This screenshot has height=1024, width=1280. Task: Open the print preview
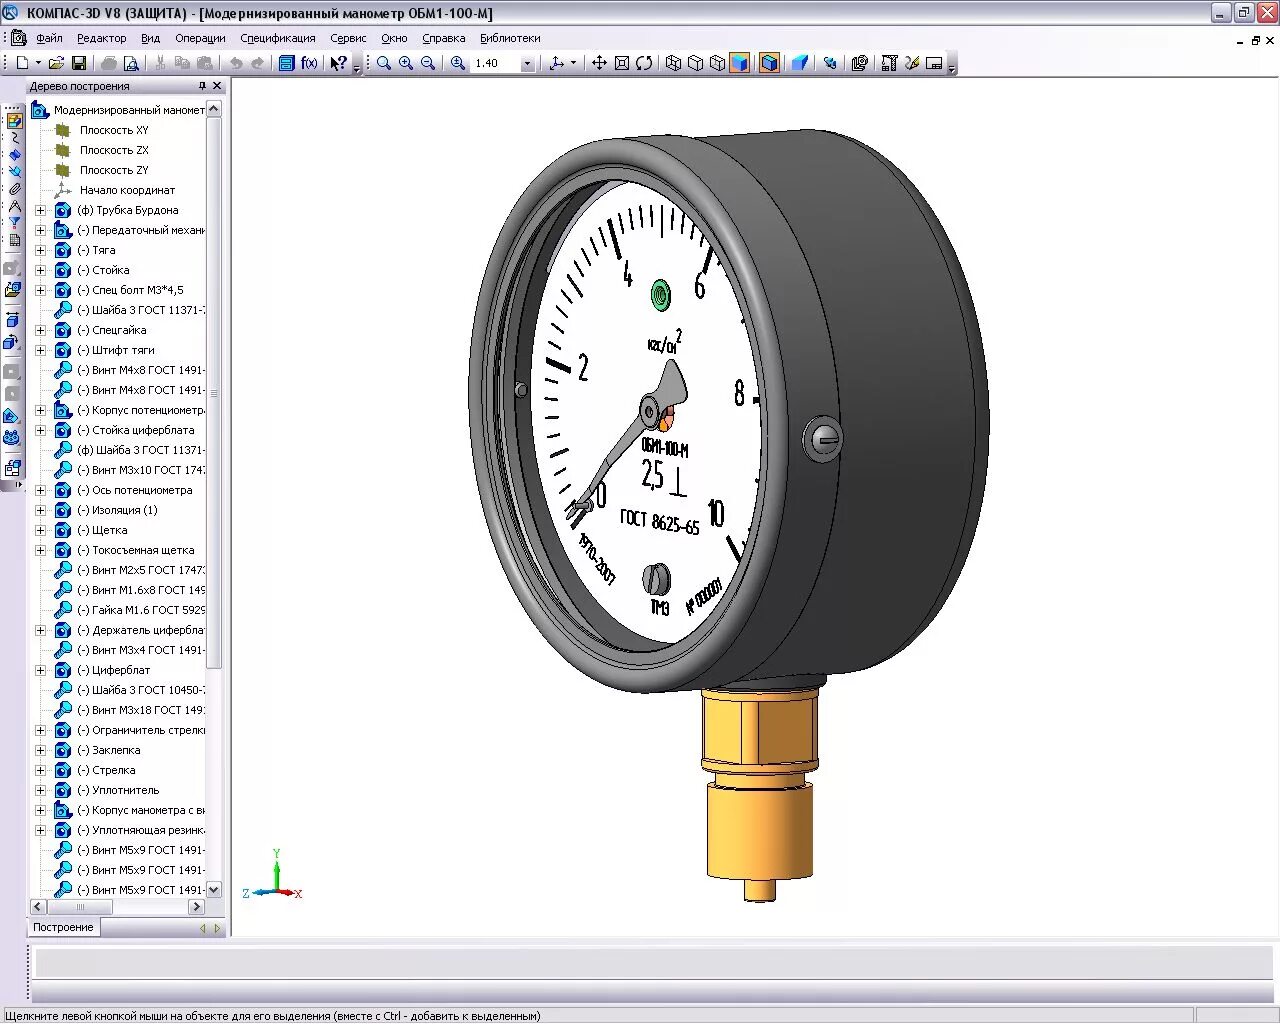coord(131,63)
